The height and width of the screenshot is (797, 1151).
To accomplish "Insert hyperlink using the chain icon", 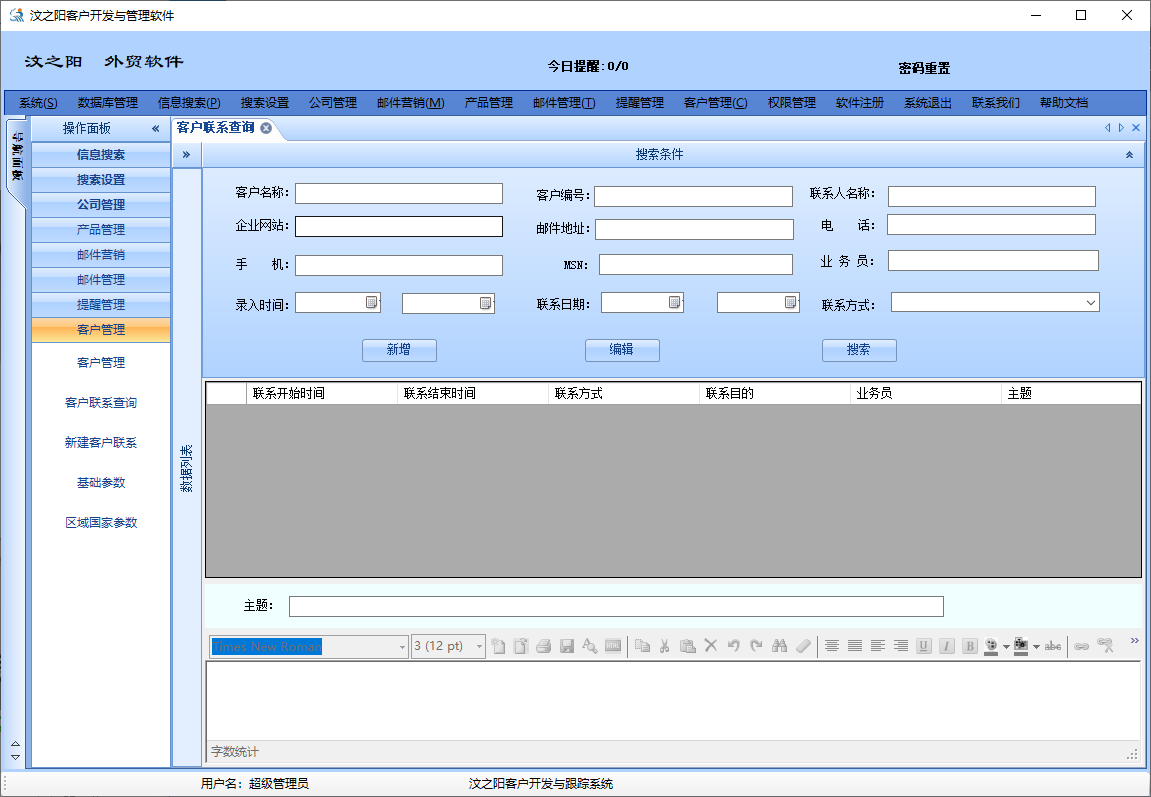I will click(1080, 646).
